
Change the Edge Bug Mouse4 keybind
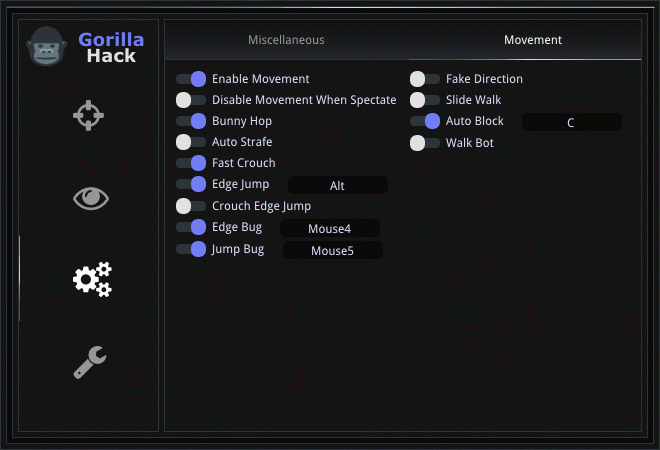pos(330,228)
